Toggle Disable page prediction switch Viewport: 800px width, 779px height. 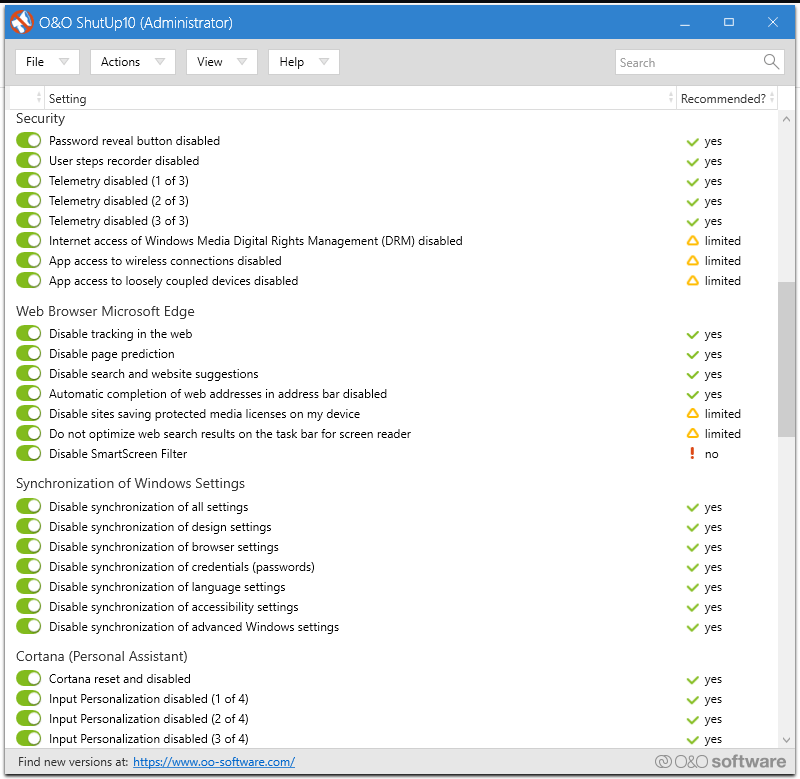(x=29, y=354)
